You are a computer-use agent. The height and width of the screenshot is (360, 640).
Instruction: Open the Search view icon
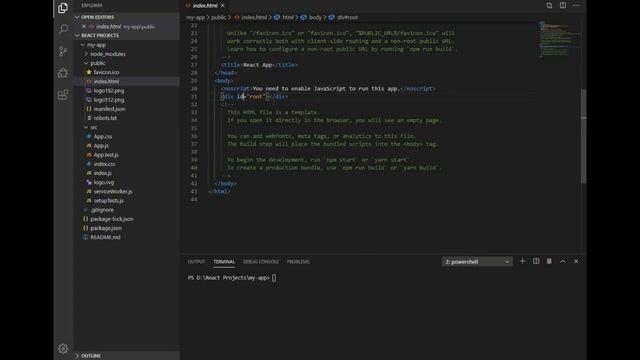(63, 29)
